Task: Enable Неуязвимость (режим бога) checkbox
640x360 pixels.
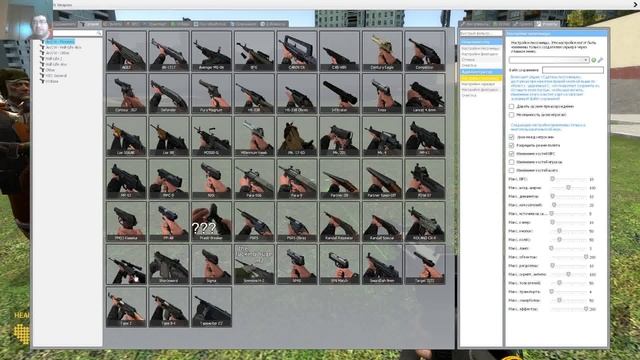Action: tap(511, 115)
